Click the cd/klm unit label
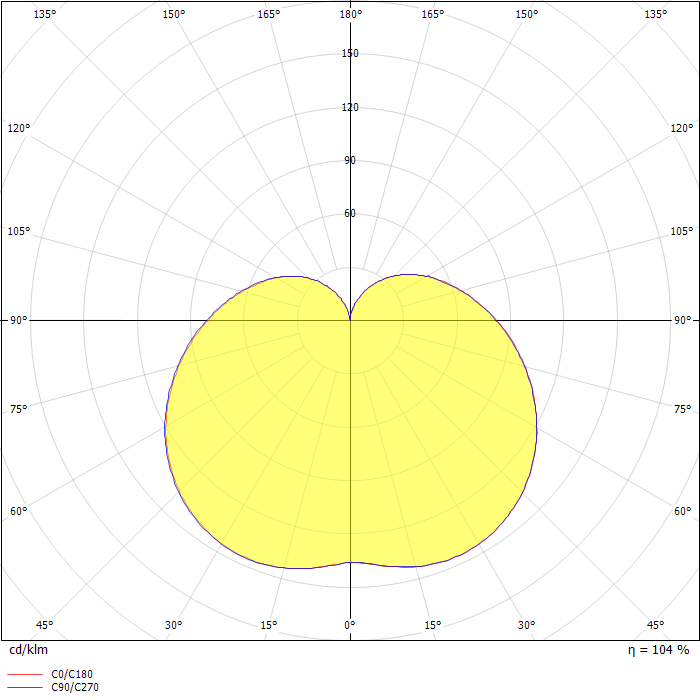Image resolution: width=700 pixels, height=700 pixels. (x=29, y=650)
